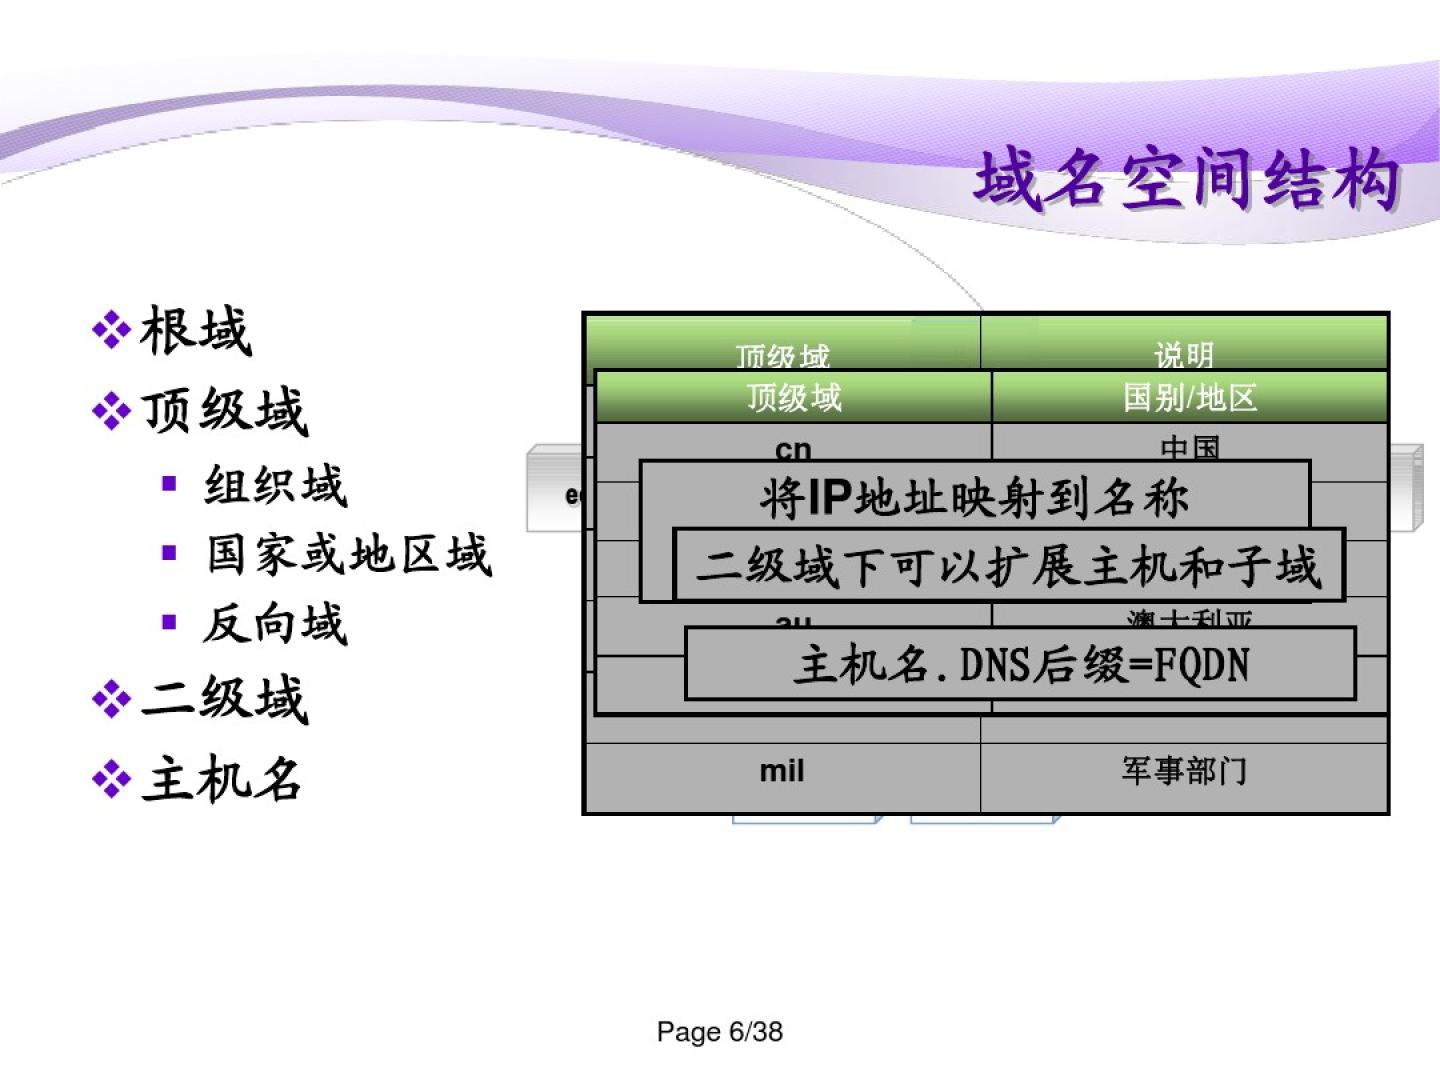Select the cn table cell
1440x1080 pixels.
pyautogui.click(x=793, y=447)
